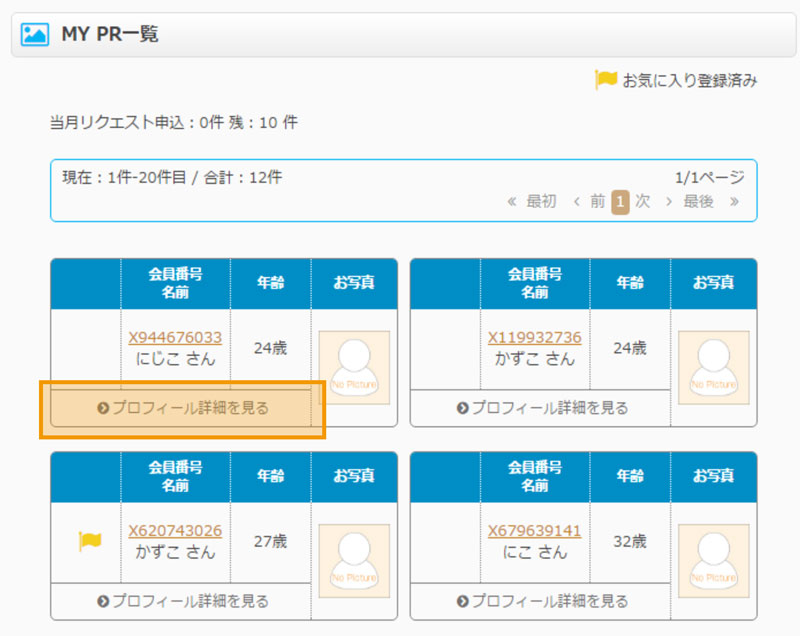Select page 1 in pagination
The image size is (800, 636).
[620, 202]
